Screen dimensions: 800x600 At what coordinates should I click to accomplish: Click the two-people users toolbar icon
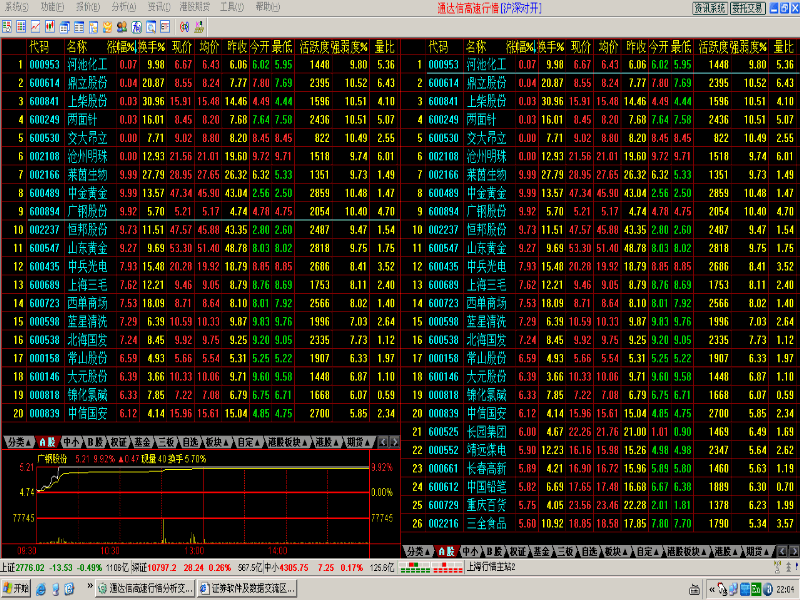click(121, 27)
